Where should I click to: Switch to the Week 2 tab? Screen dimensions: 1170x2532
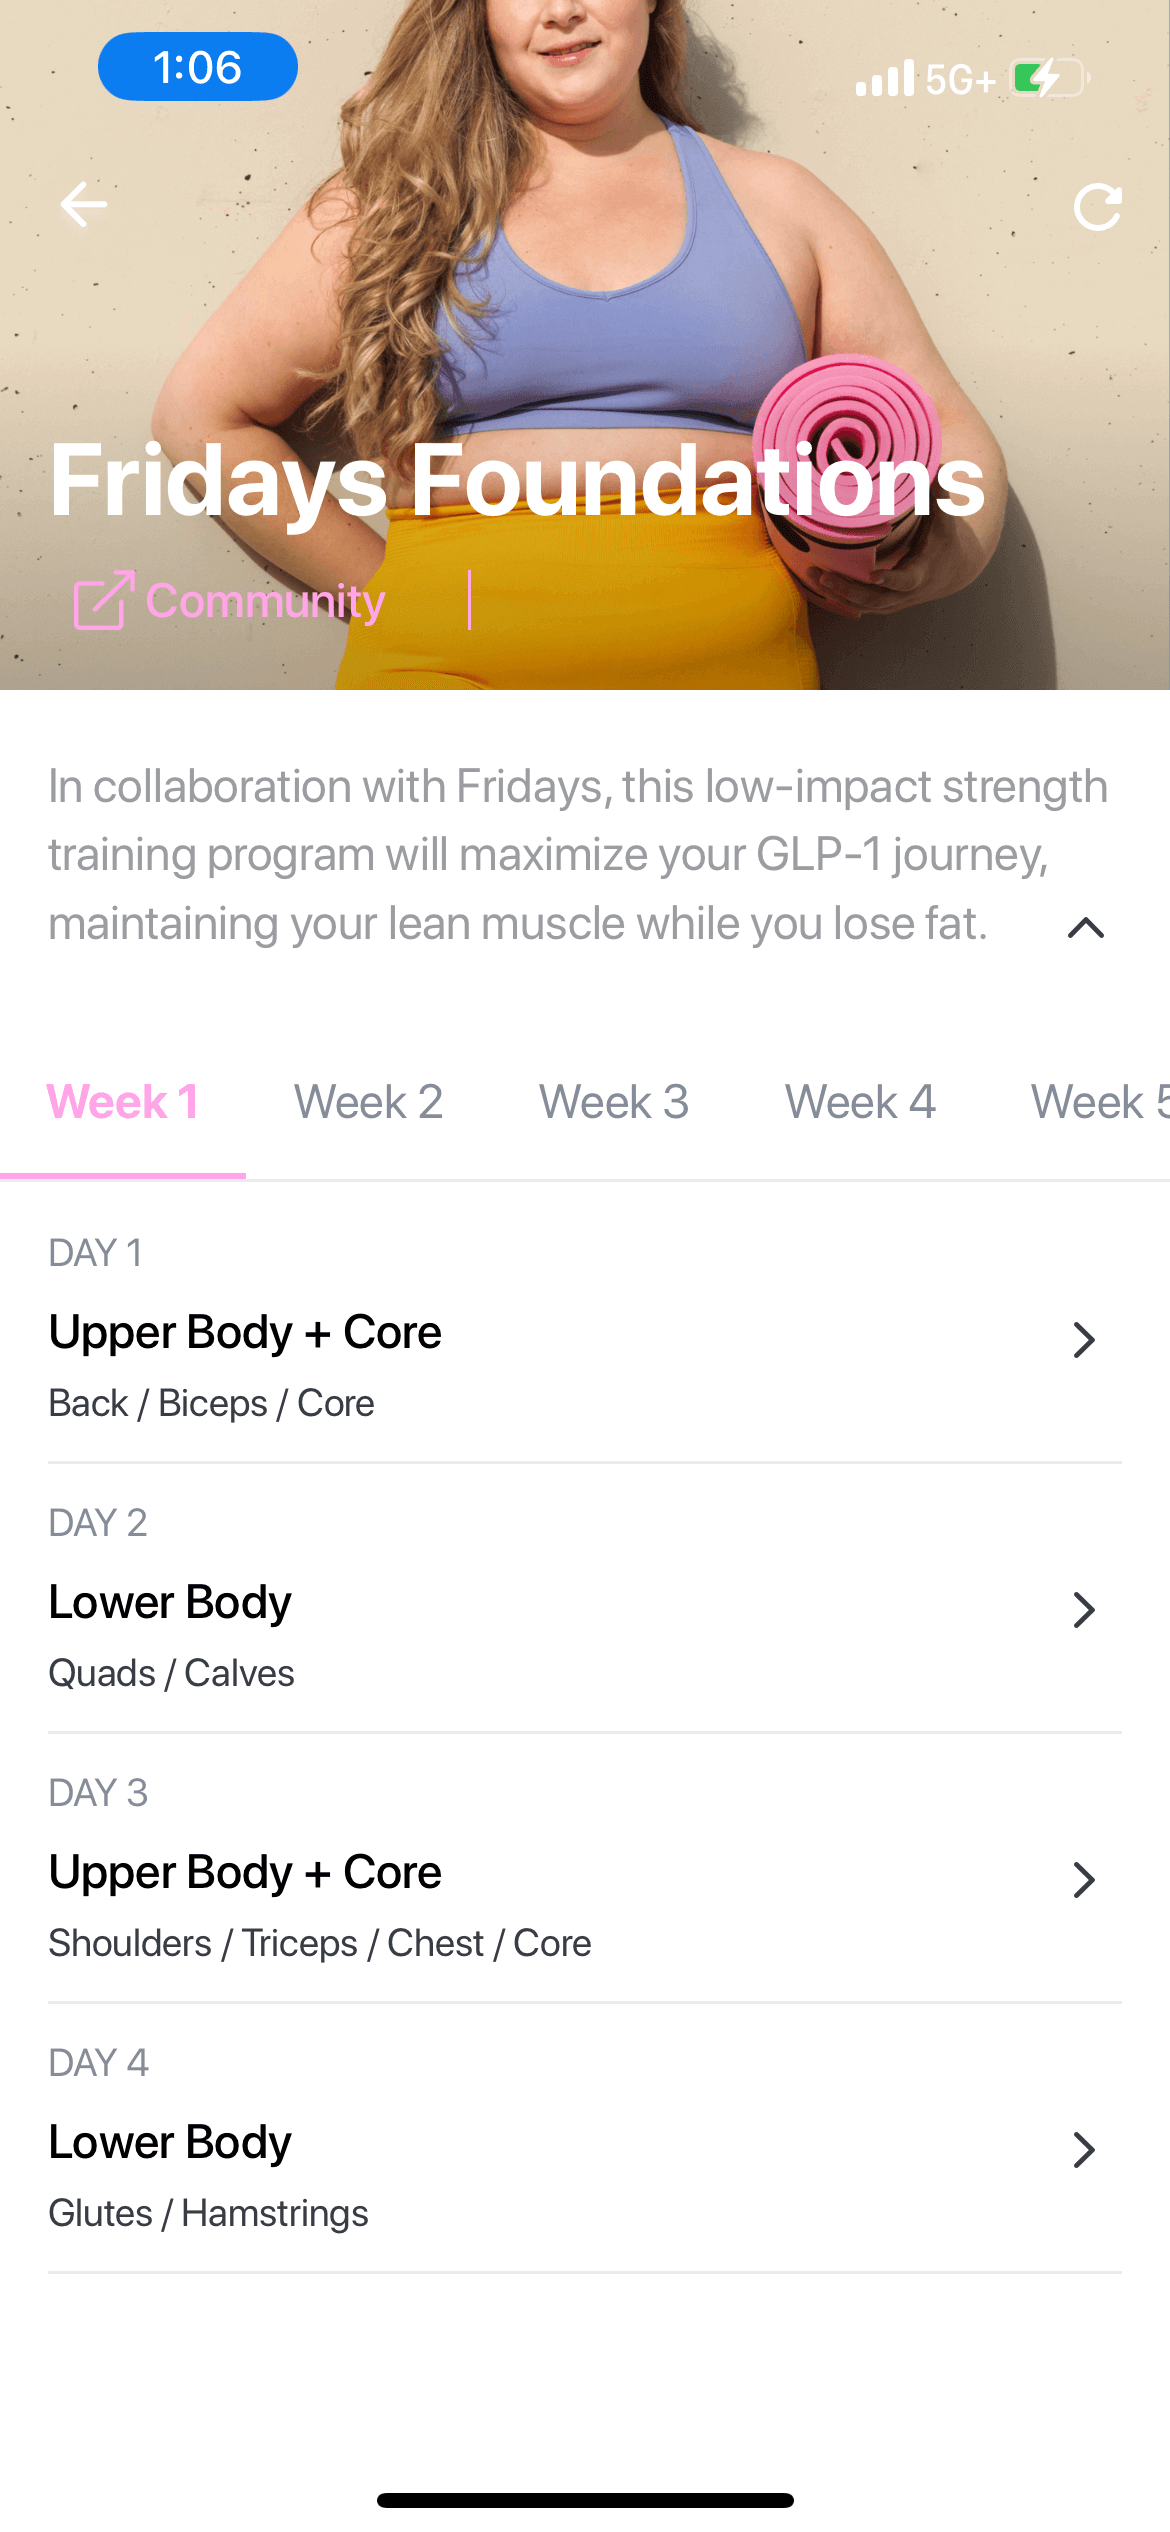point(369,1101)
